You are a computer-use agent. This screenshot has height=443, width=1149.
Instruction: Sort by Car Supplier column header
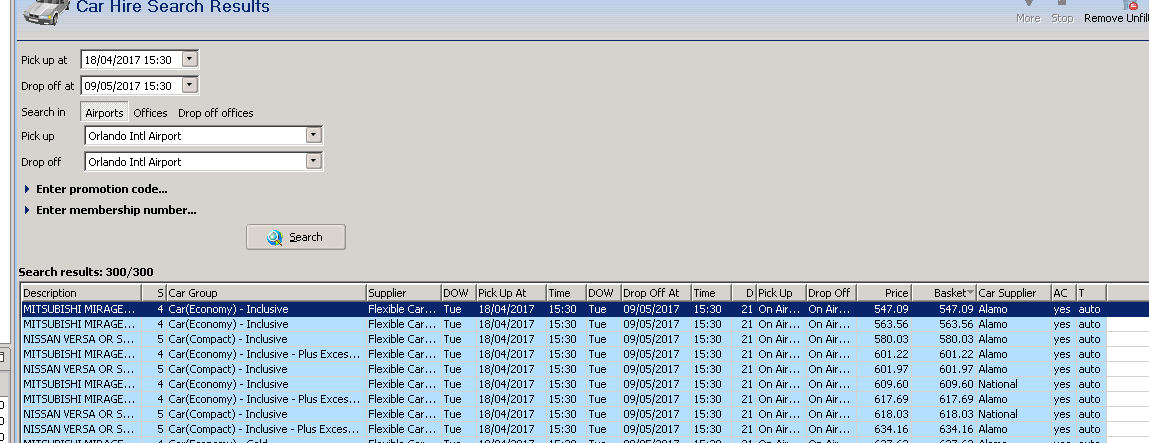pos(1013,293)
